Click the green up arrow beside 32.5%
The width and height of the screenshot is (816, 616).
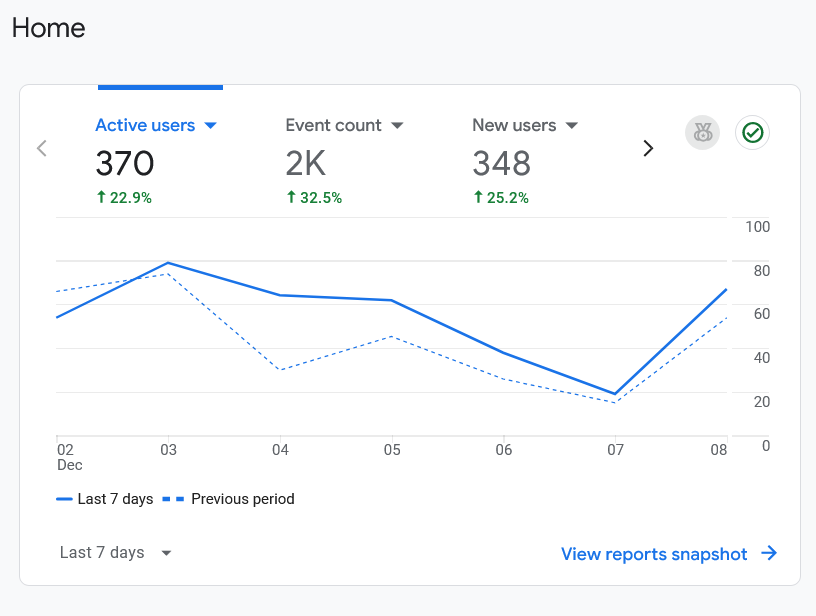tap(291, 198)
